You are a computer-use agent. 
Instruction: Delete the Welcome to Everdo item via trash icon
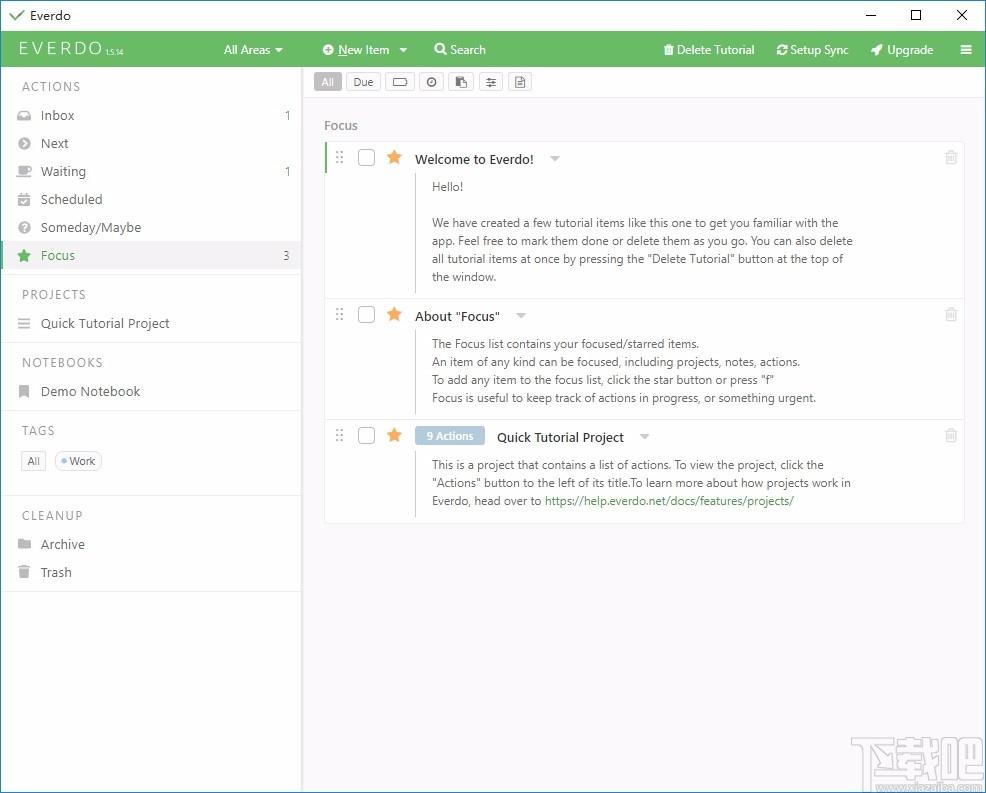click(x=951, y=157)
